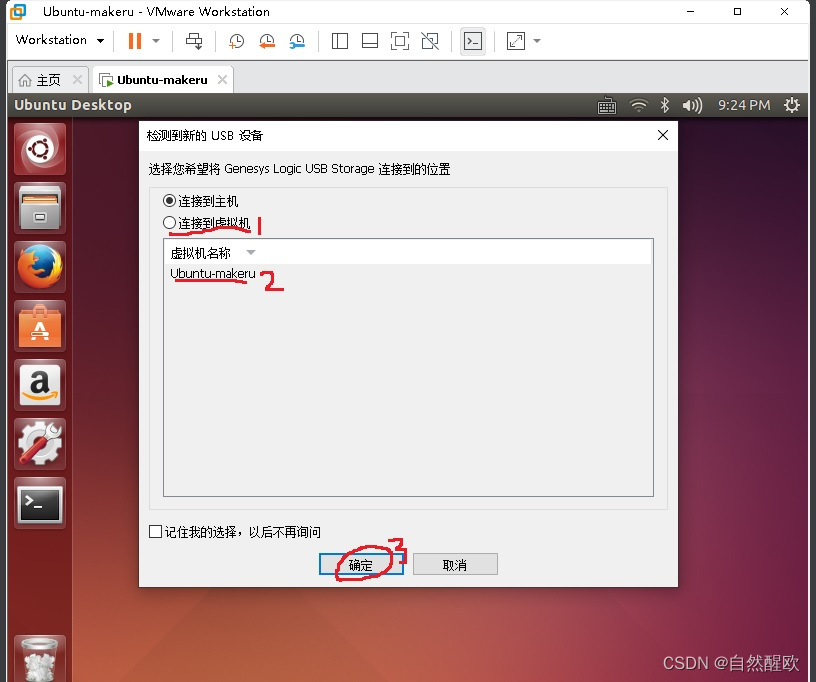This screenshot has width=816, height=682.
Task: Open the volume indicator in the Ubuntu panel
Action: tap(692, 104)
